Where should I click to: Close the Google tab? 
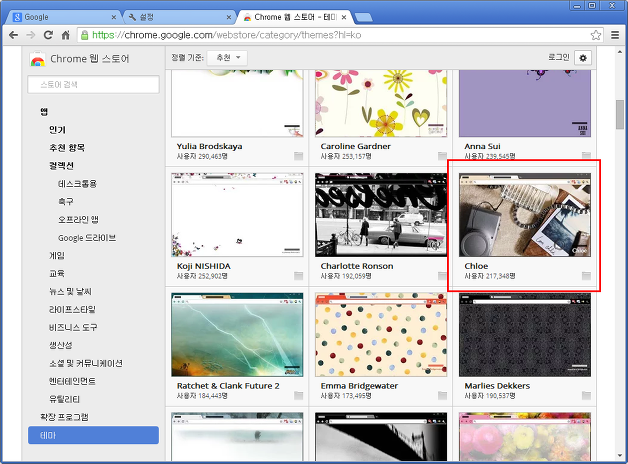tap(114, 17)
